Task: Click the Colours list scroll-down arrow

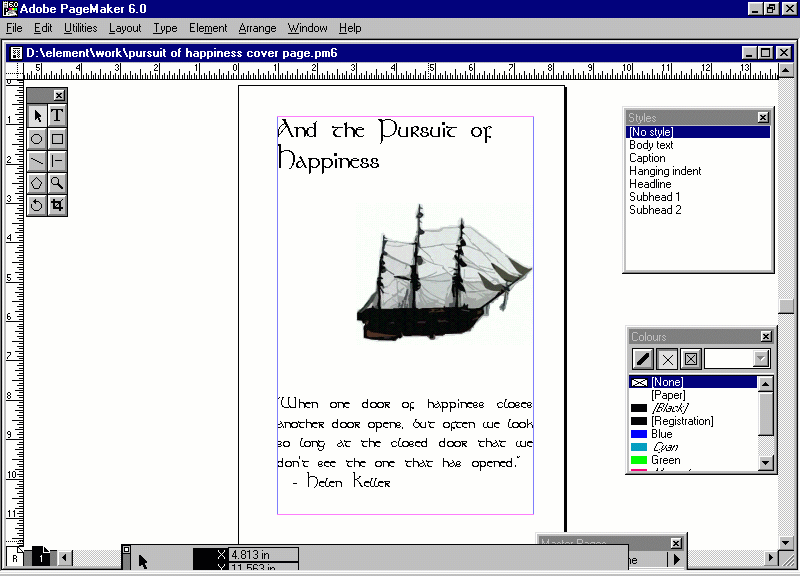Action: [766, 462]
